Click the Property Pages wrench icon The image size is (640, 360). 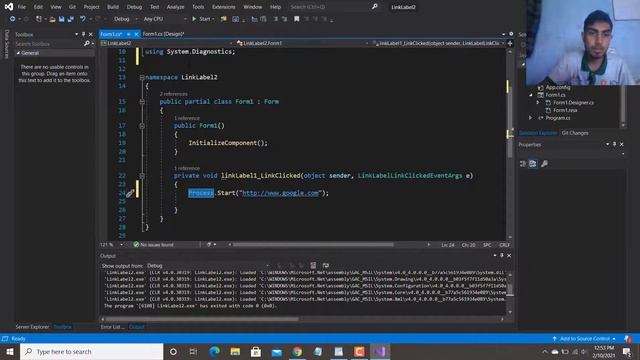(x=544, y=164)
